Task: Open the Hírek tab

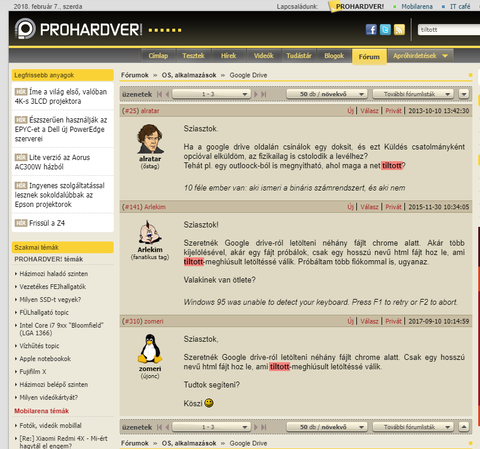Action: pos(229,56)
